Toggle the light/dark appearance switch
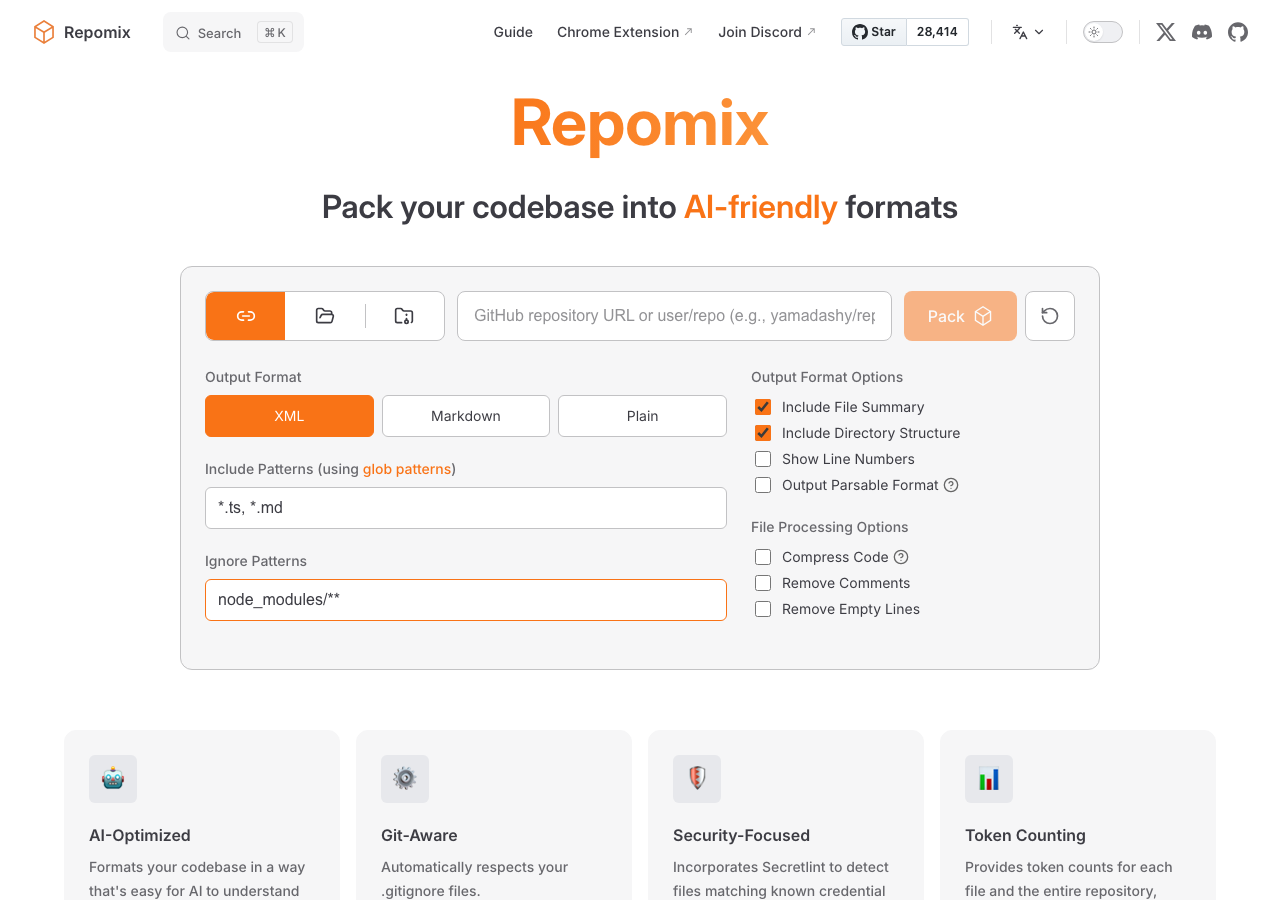The width and height of the screenshot is (1280, 900). click(1103, 32)
